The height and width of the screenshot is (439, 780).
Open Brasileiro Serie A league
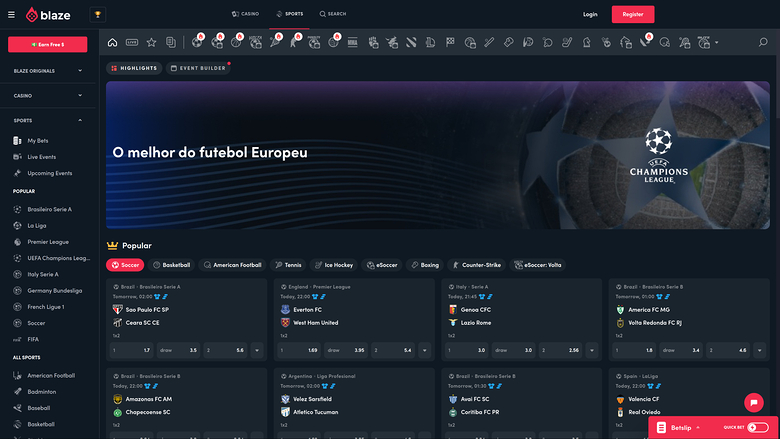(49, 209)
